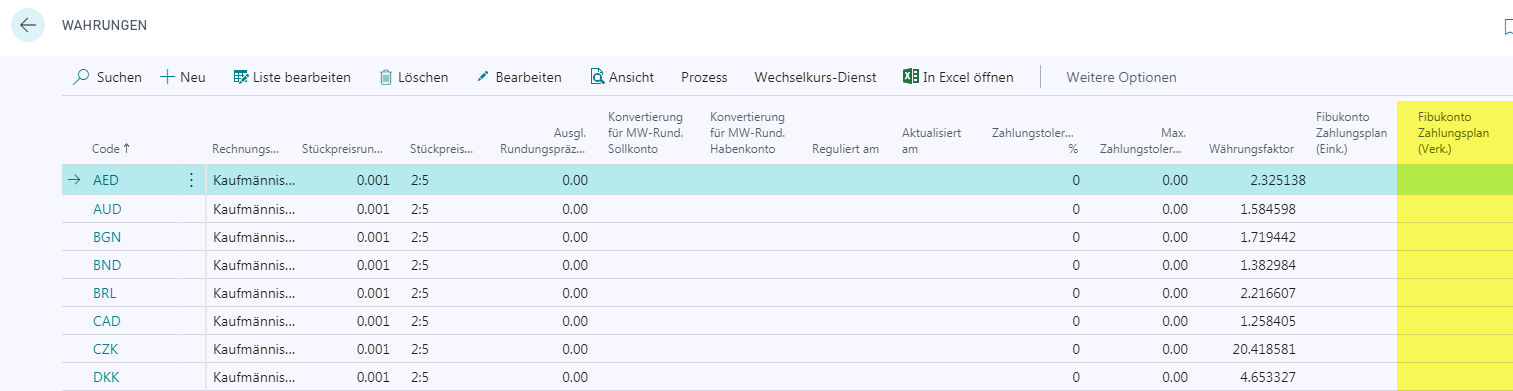The image size is (1513, 391).
Task: Sort by the Code column header
Action: point(111,149)
